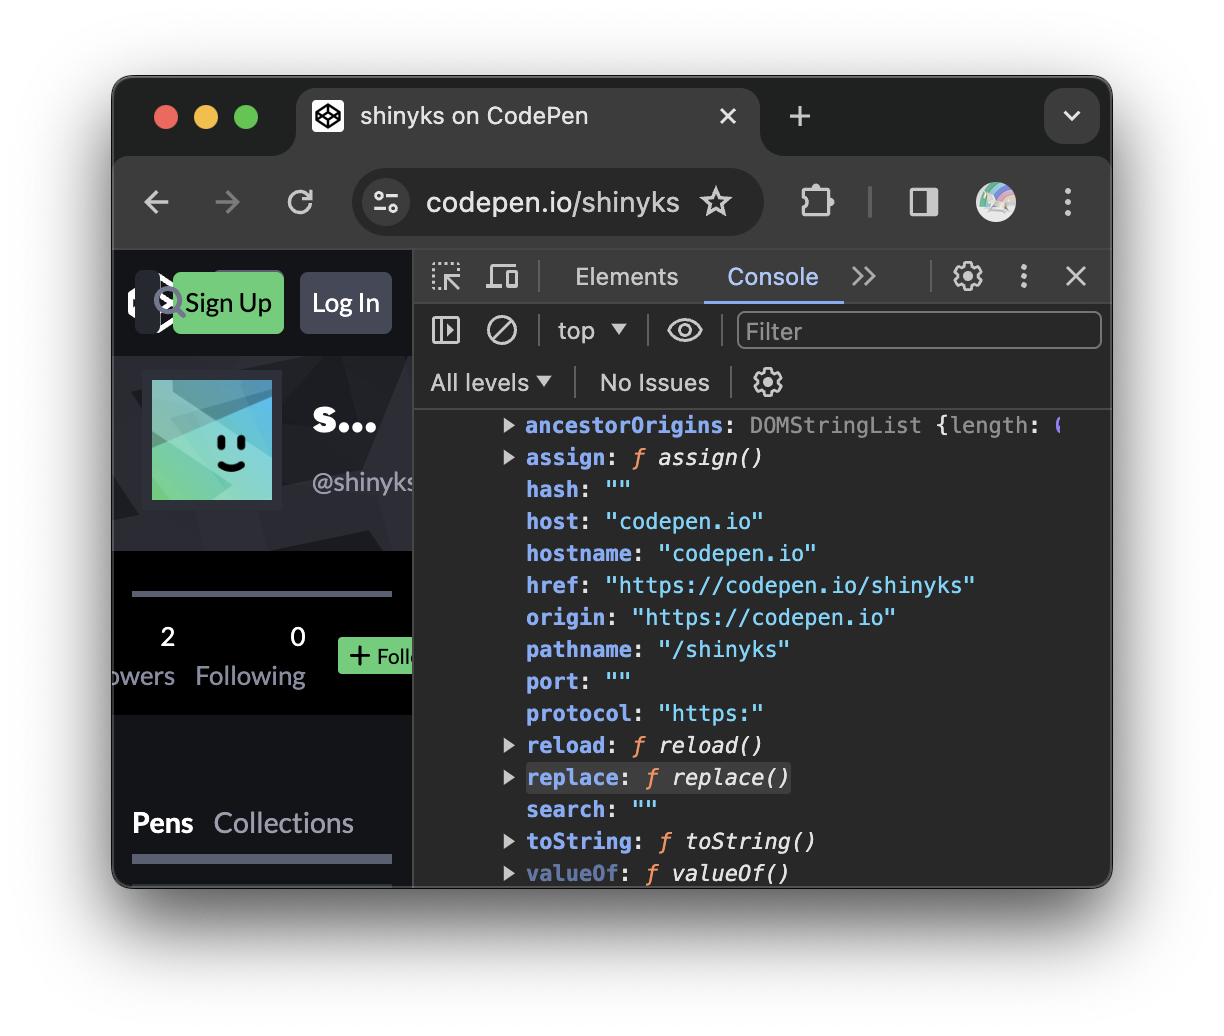Expand the assign function property
Viewport: 1224px width, 1036px height.
(509, 458)
